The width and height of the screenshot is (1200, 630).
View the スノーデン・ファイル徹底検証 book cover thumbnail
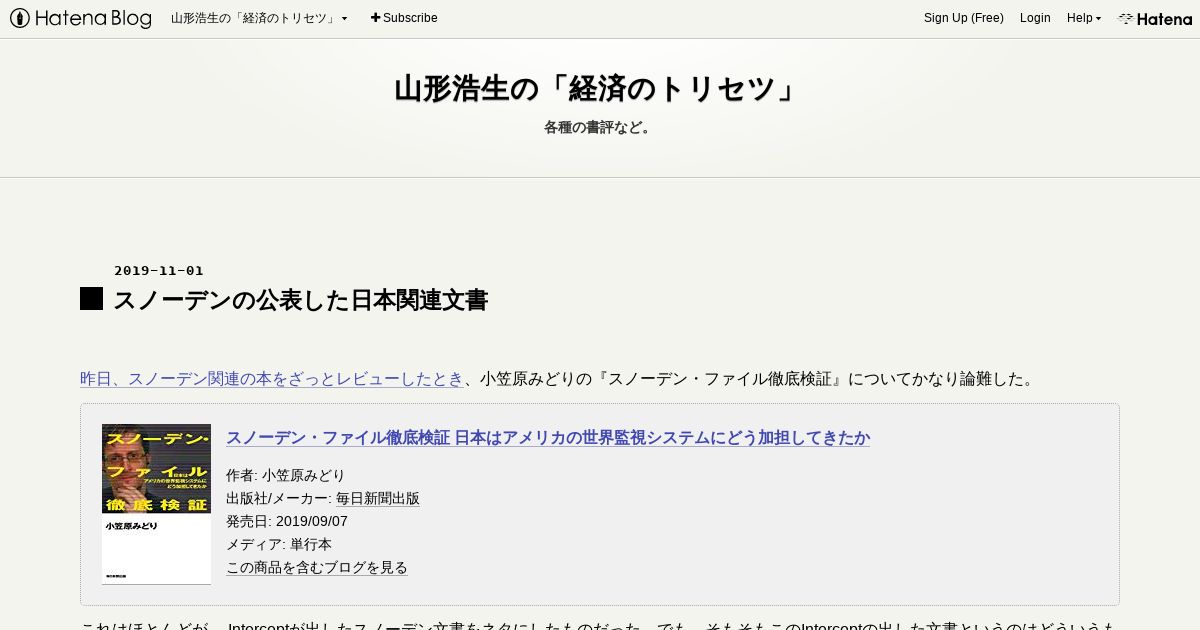click(x=156, y=504)
